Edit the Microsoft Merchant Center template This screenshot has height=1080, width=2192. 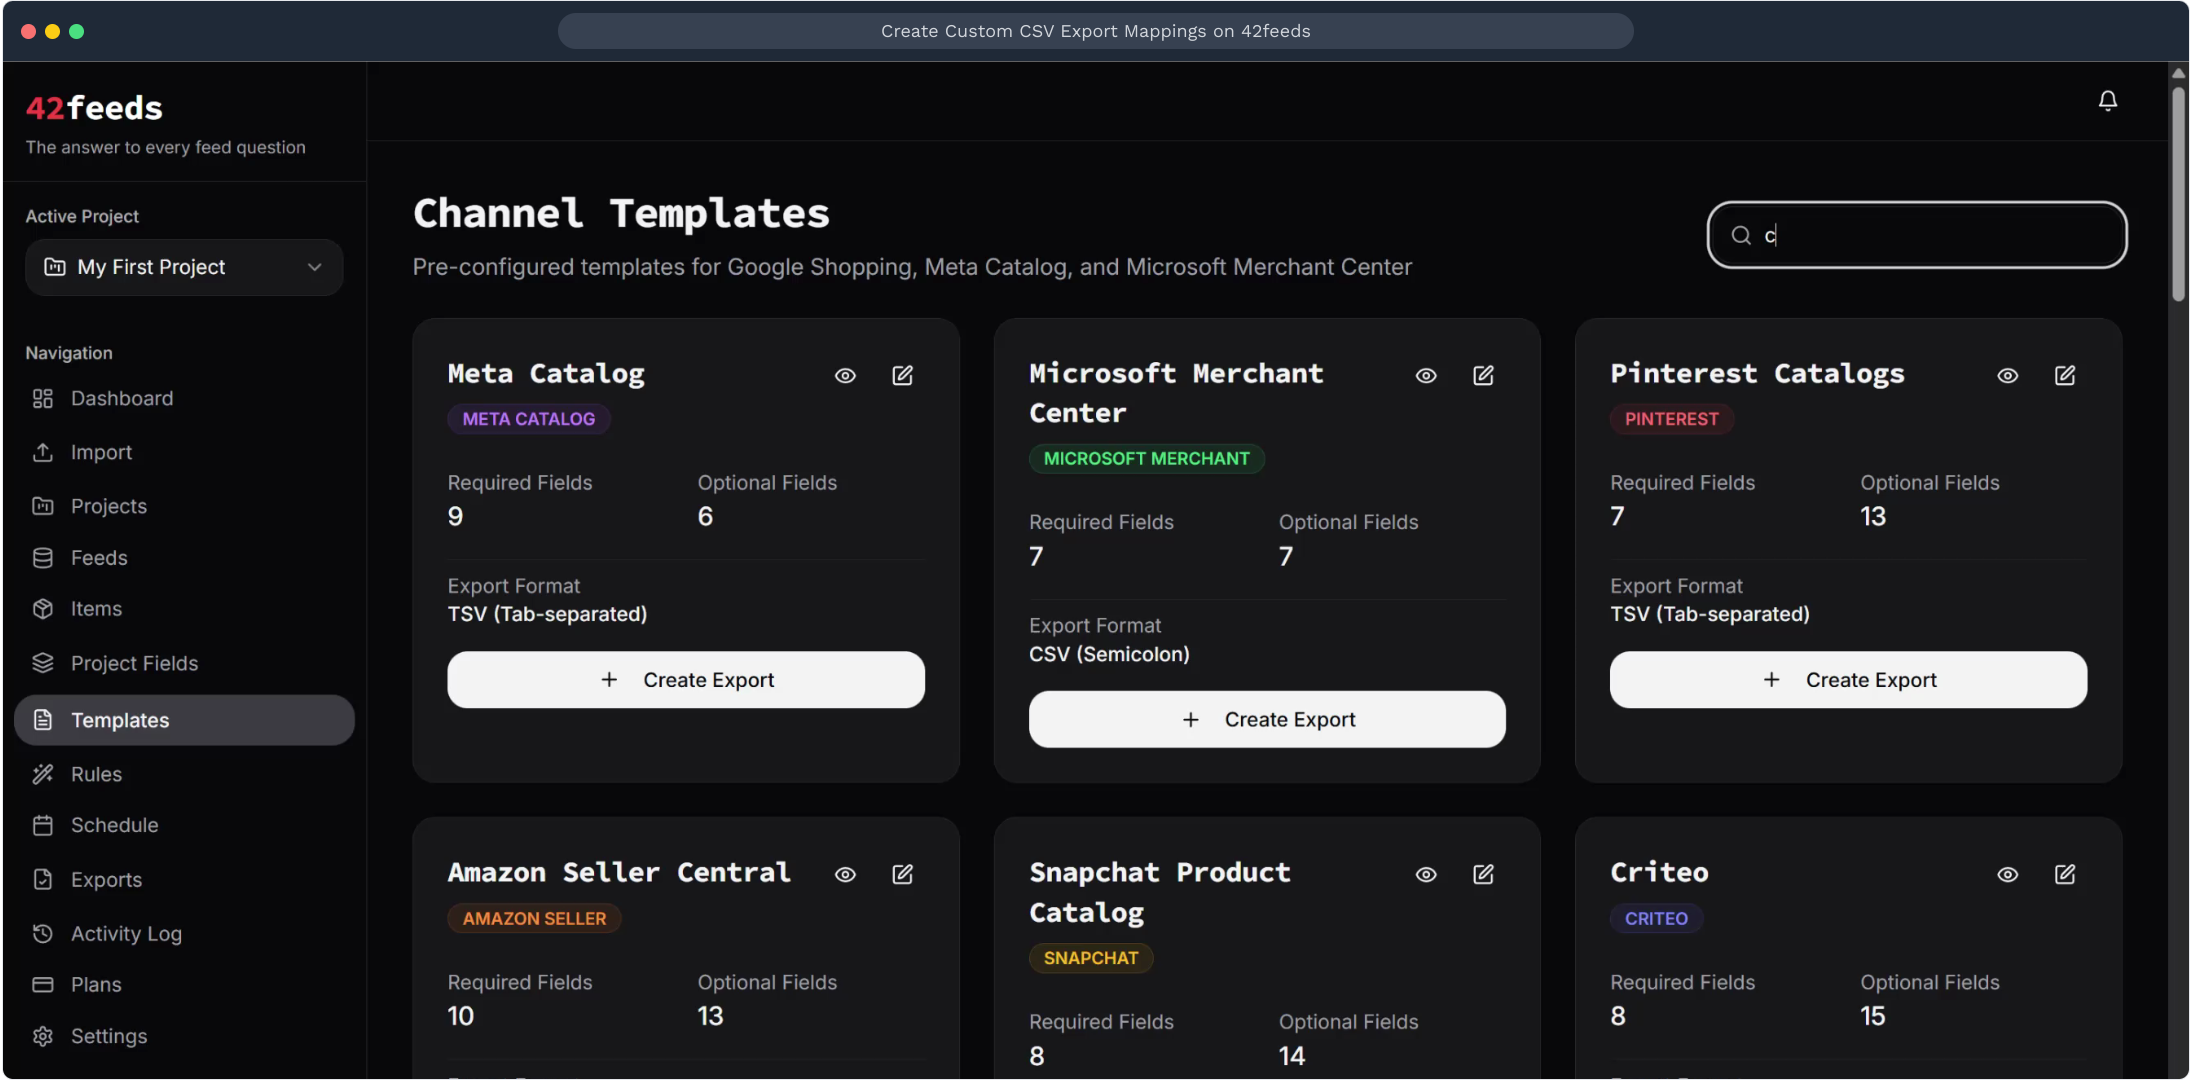[1483, 375]
